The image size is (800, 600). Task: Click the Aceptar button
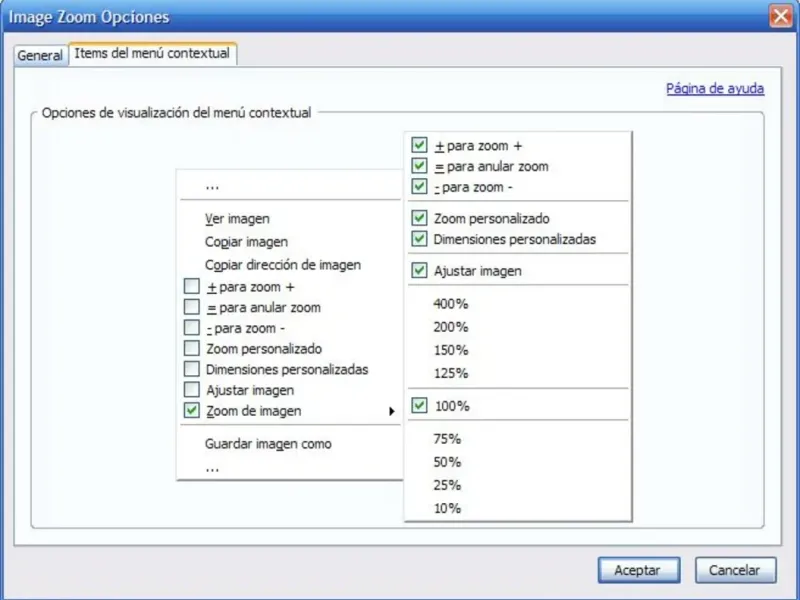[x=637, y=570]
